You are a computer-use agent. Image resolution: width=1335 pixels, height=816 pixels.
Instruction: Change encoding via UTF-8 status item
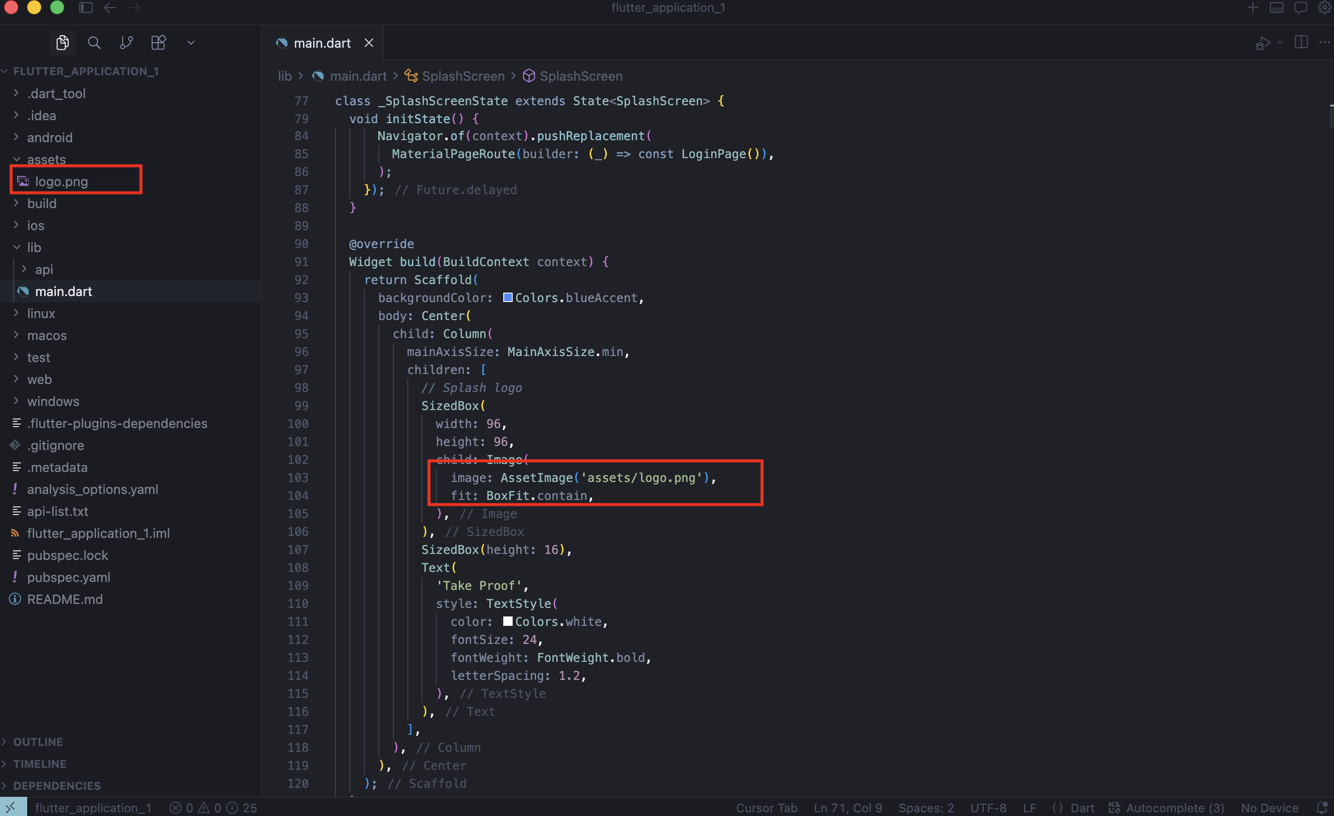(x=988, y=808)
